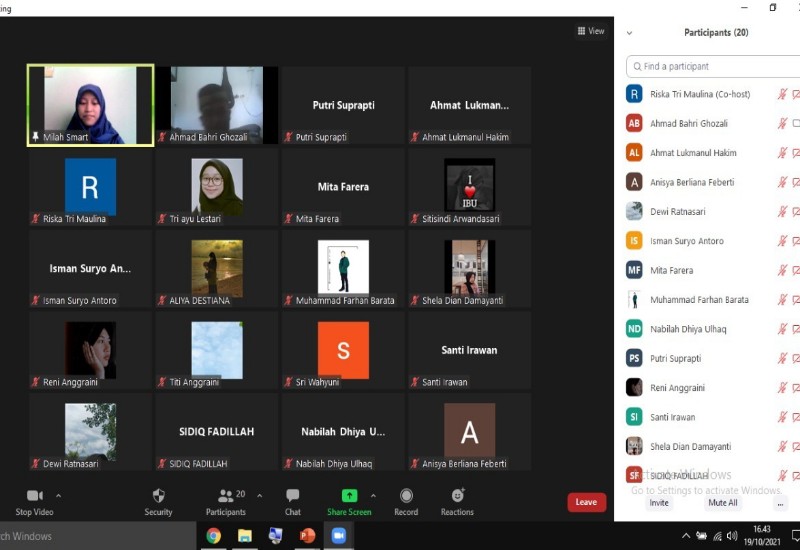
Task: Open the Reactions smiley icon
Action: pos(458,495)
